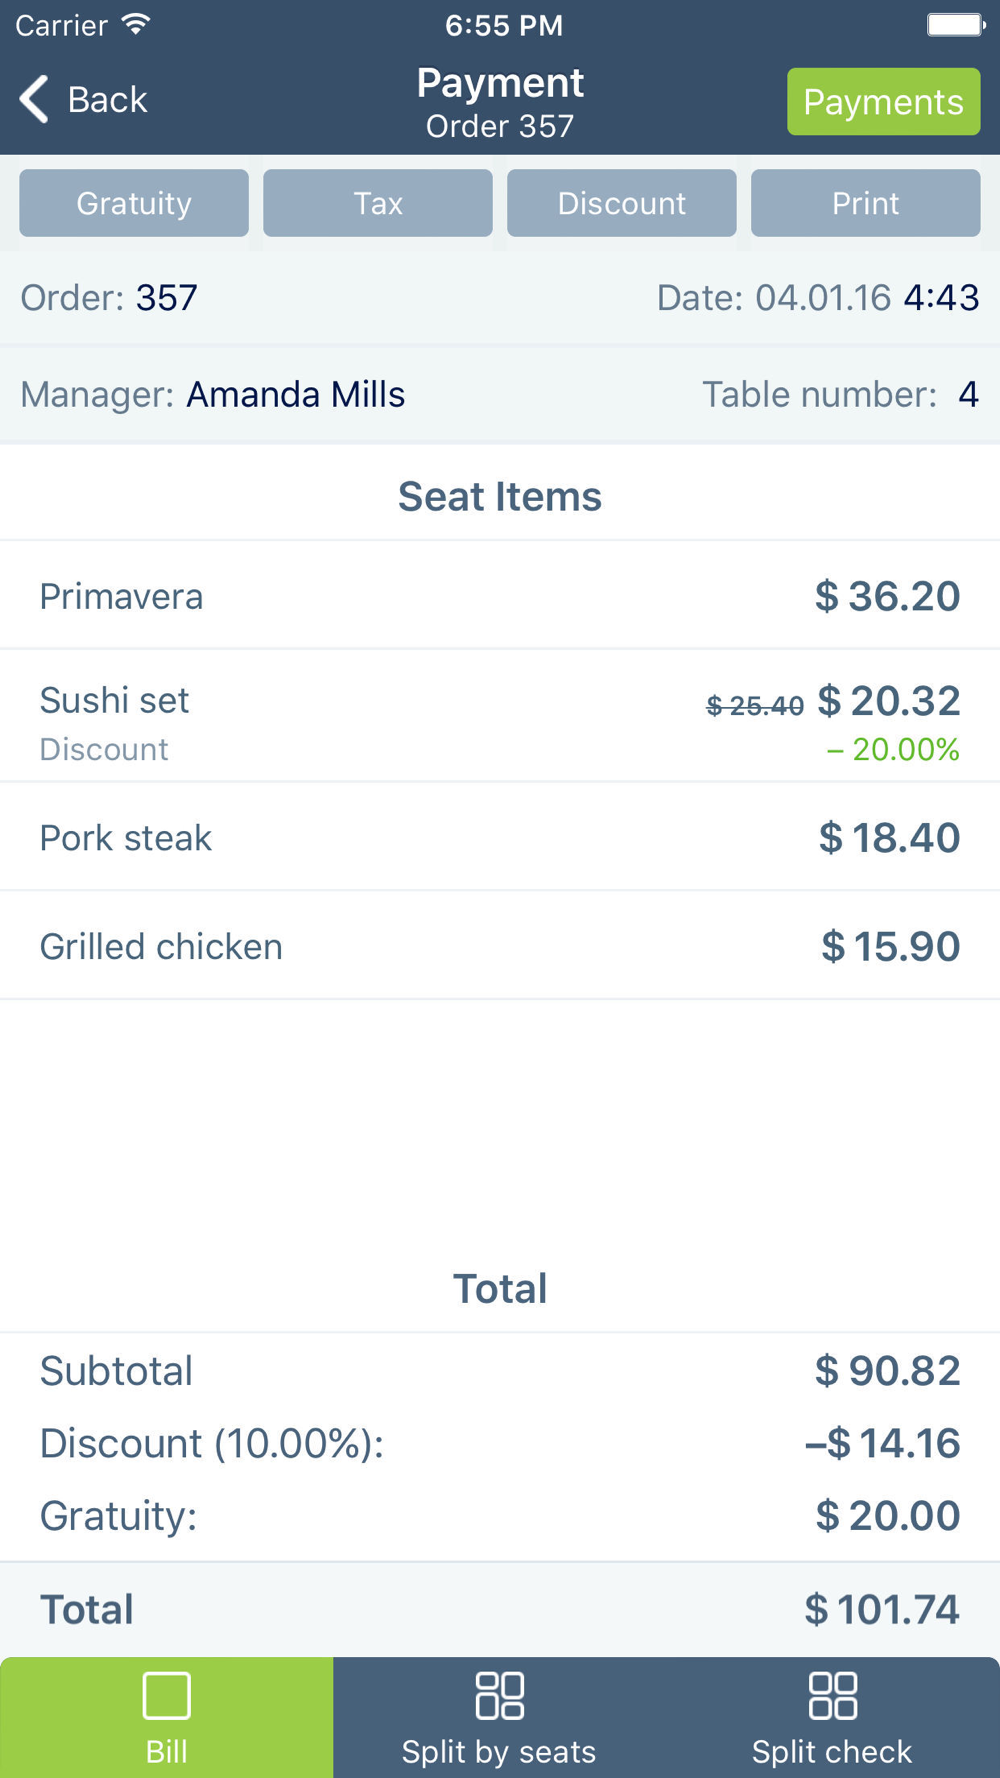This screenshot has width=1000, height=1778.
Task: Choose the Grilled chicken line item
Action: (500, 946)
